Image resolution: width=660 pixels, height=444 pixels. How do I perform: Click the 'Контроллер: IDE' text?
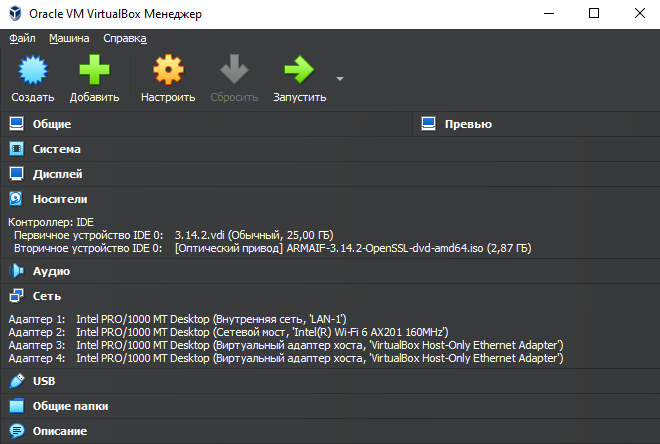51,222
